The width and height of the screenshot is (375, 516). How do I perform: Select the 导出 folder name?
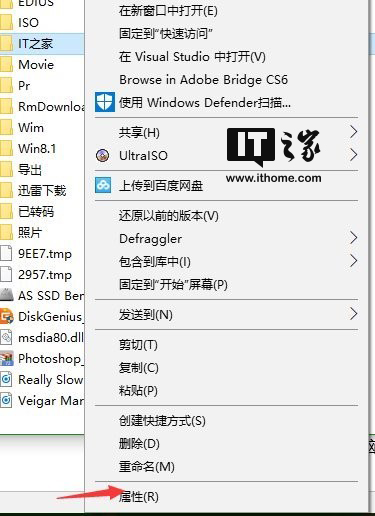click(x=30, y=170)
